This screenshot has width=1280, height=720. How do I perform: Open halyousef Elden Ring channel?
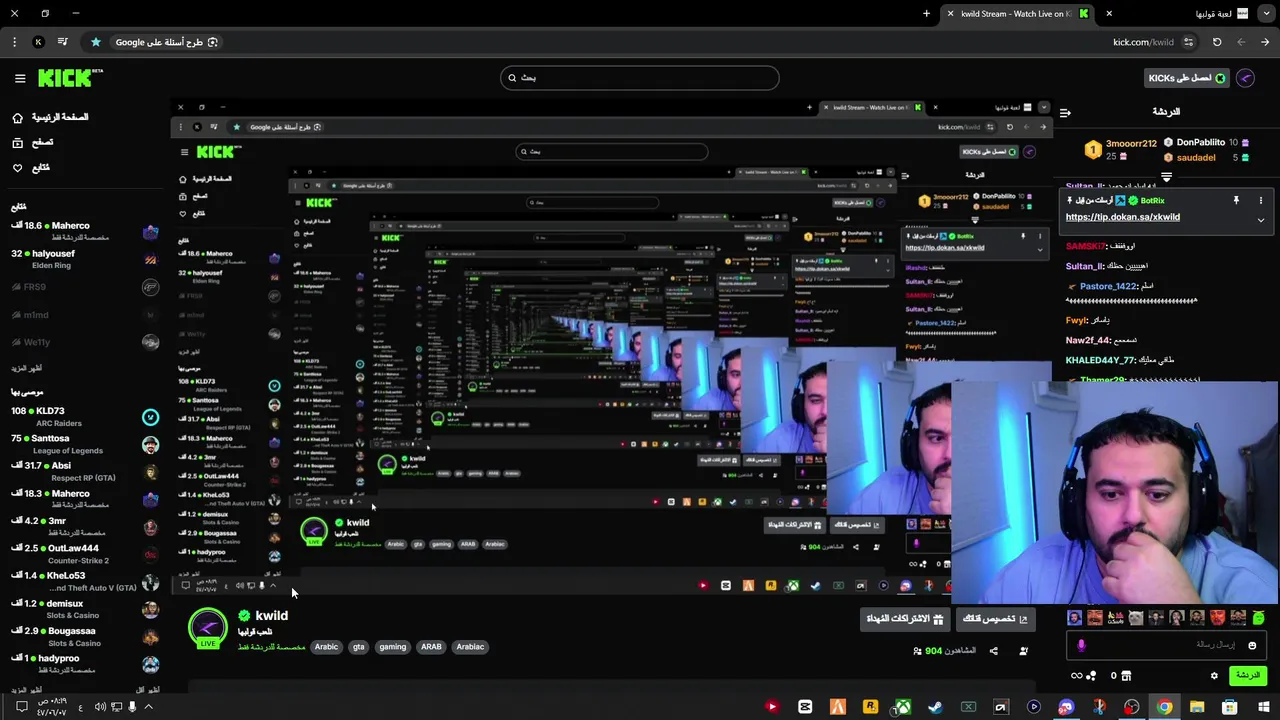85,259
